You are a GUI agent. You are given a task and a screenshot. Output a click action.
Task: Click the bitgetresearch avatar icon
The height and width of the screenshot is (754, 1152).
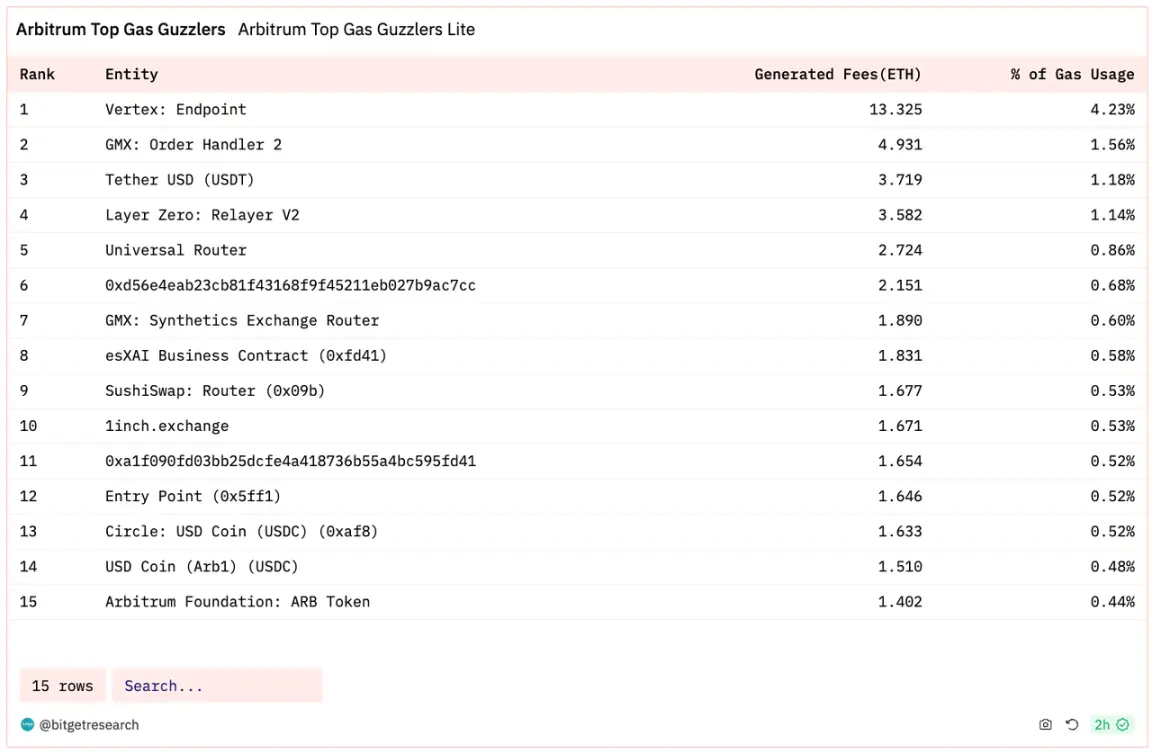coord(27,725)
